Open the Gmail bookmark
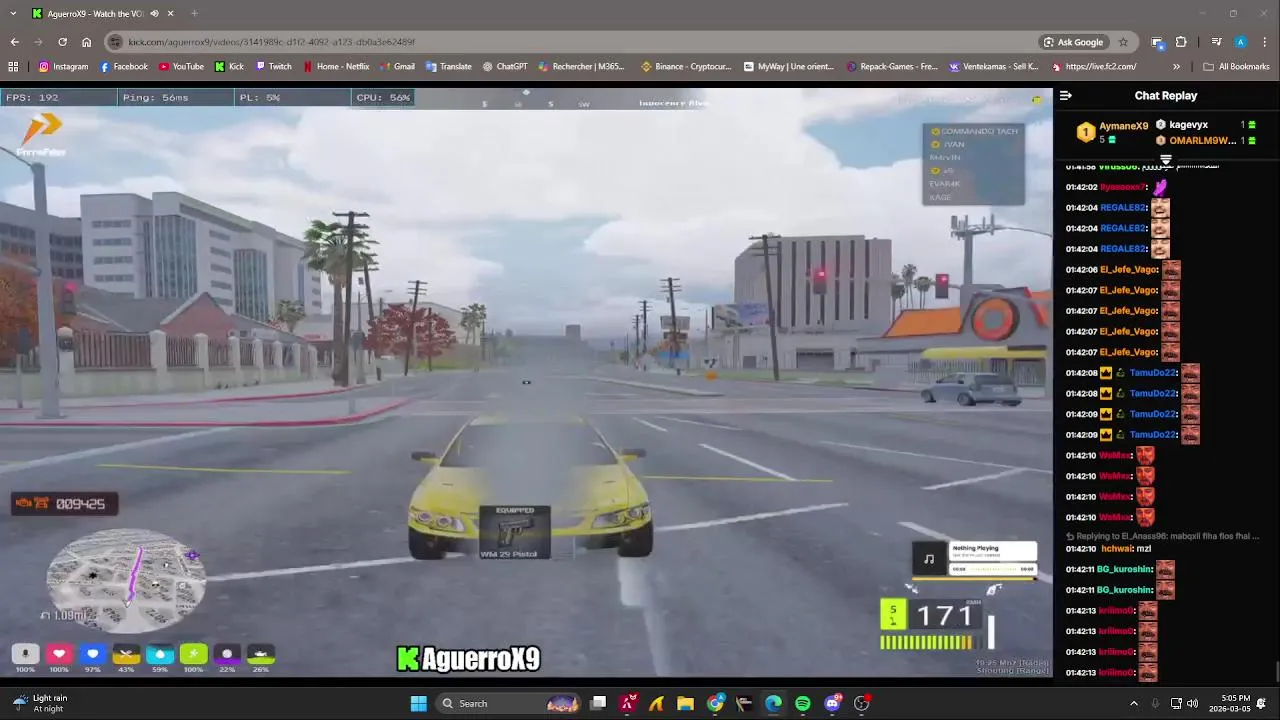 point(397,67)
